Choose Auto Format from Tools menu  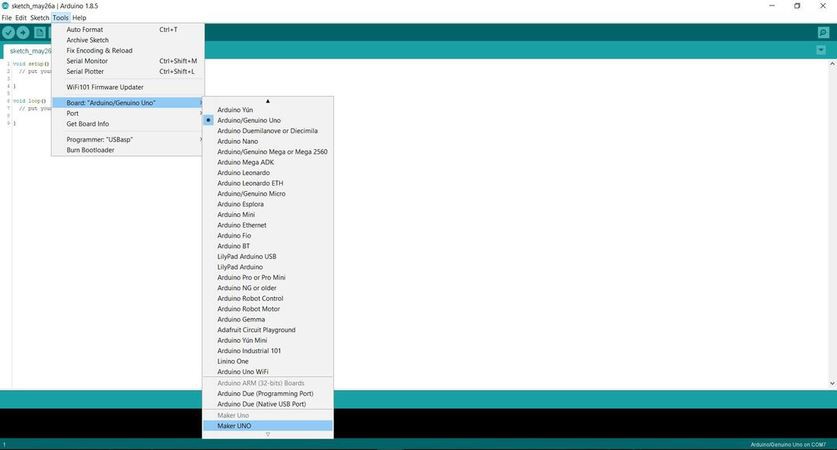click(128, 29)
